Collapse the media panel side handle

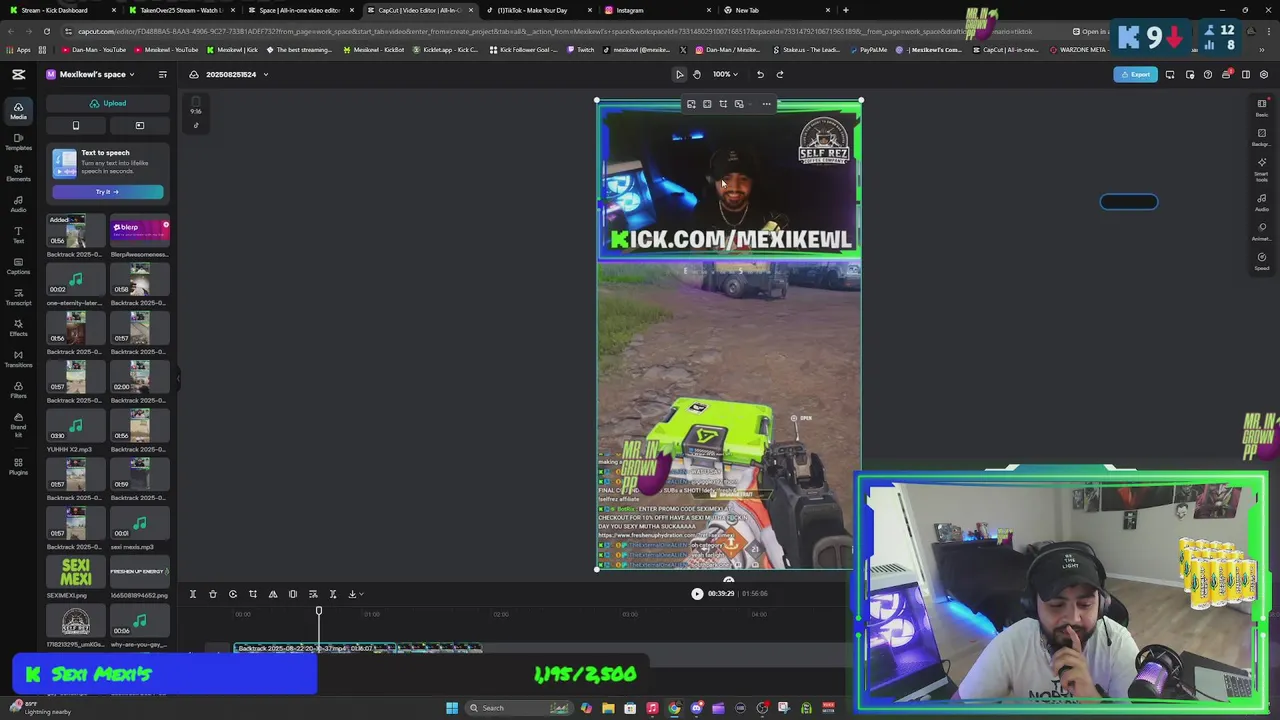[179, 378]
